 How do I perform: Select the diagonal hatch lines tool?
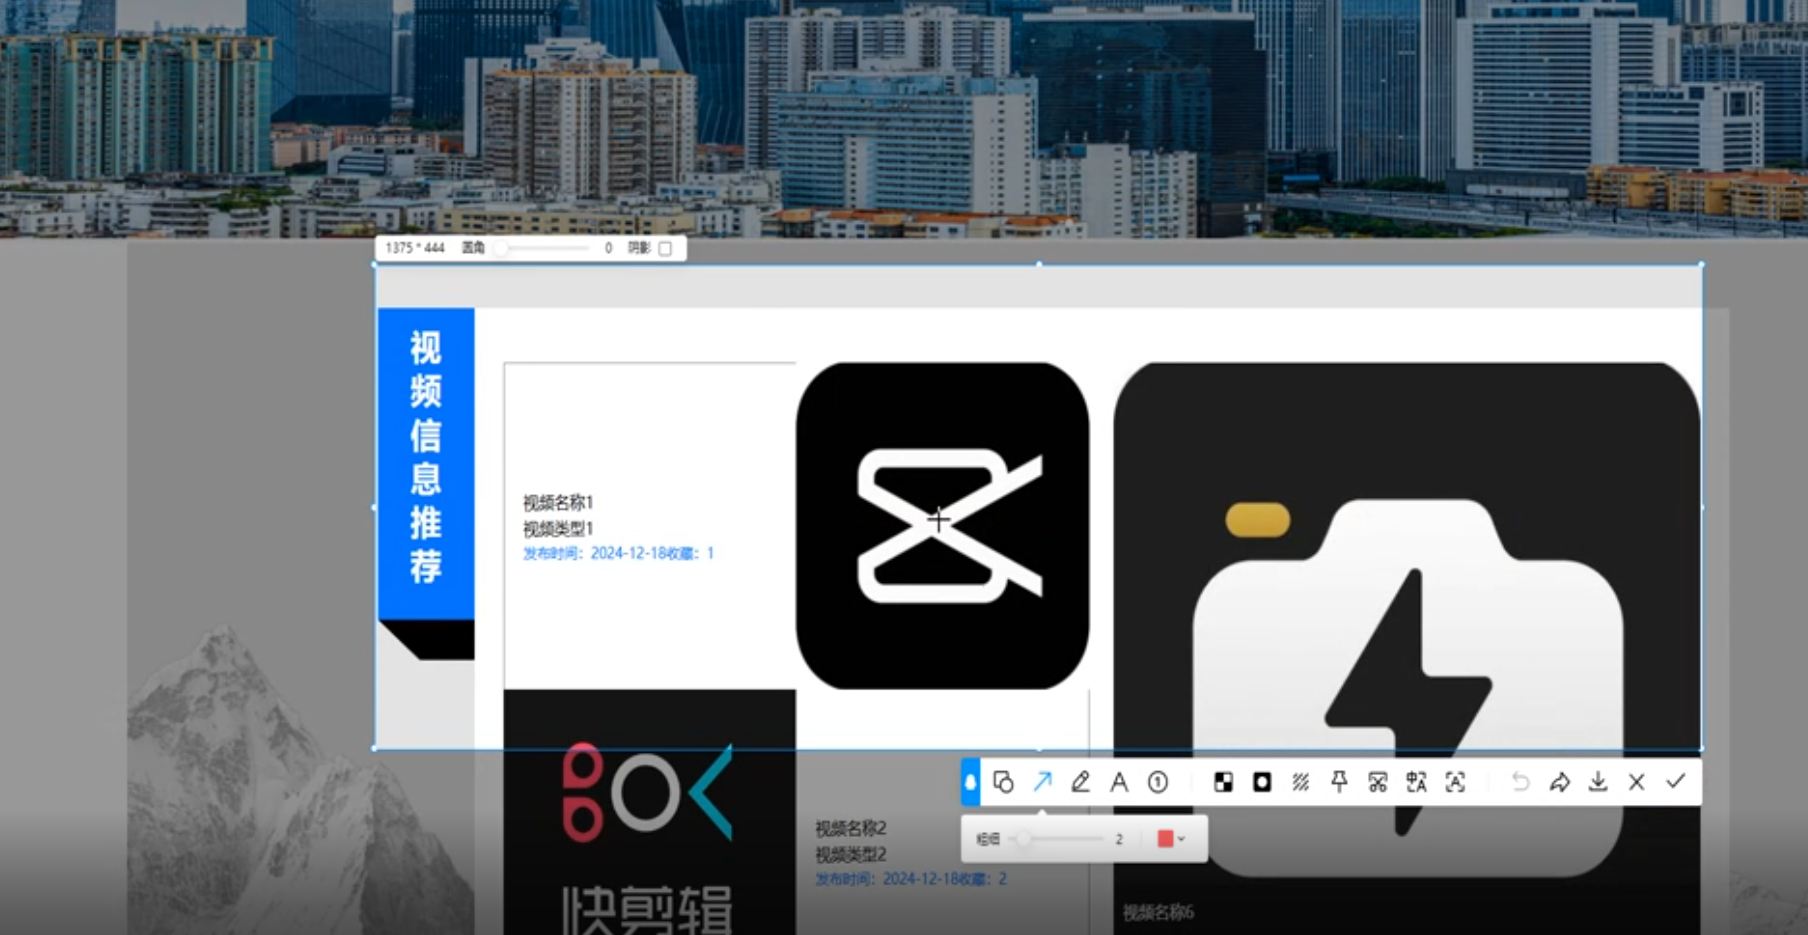[x=1301, y=782]
